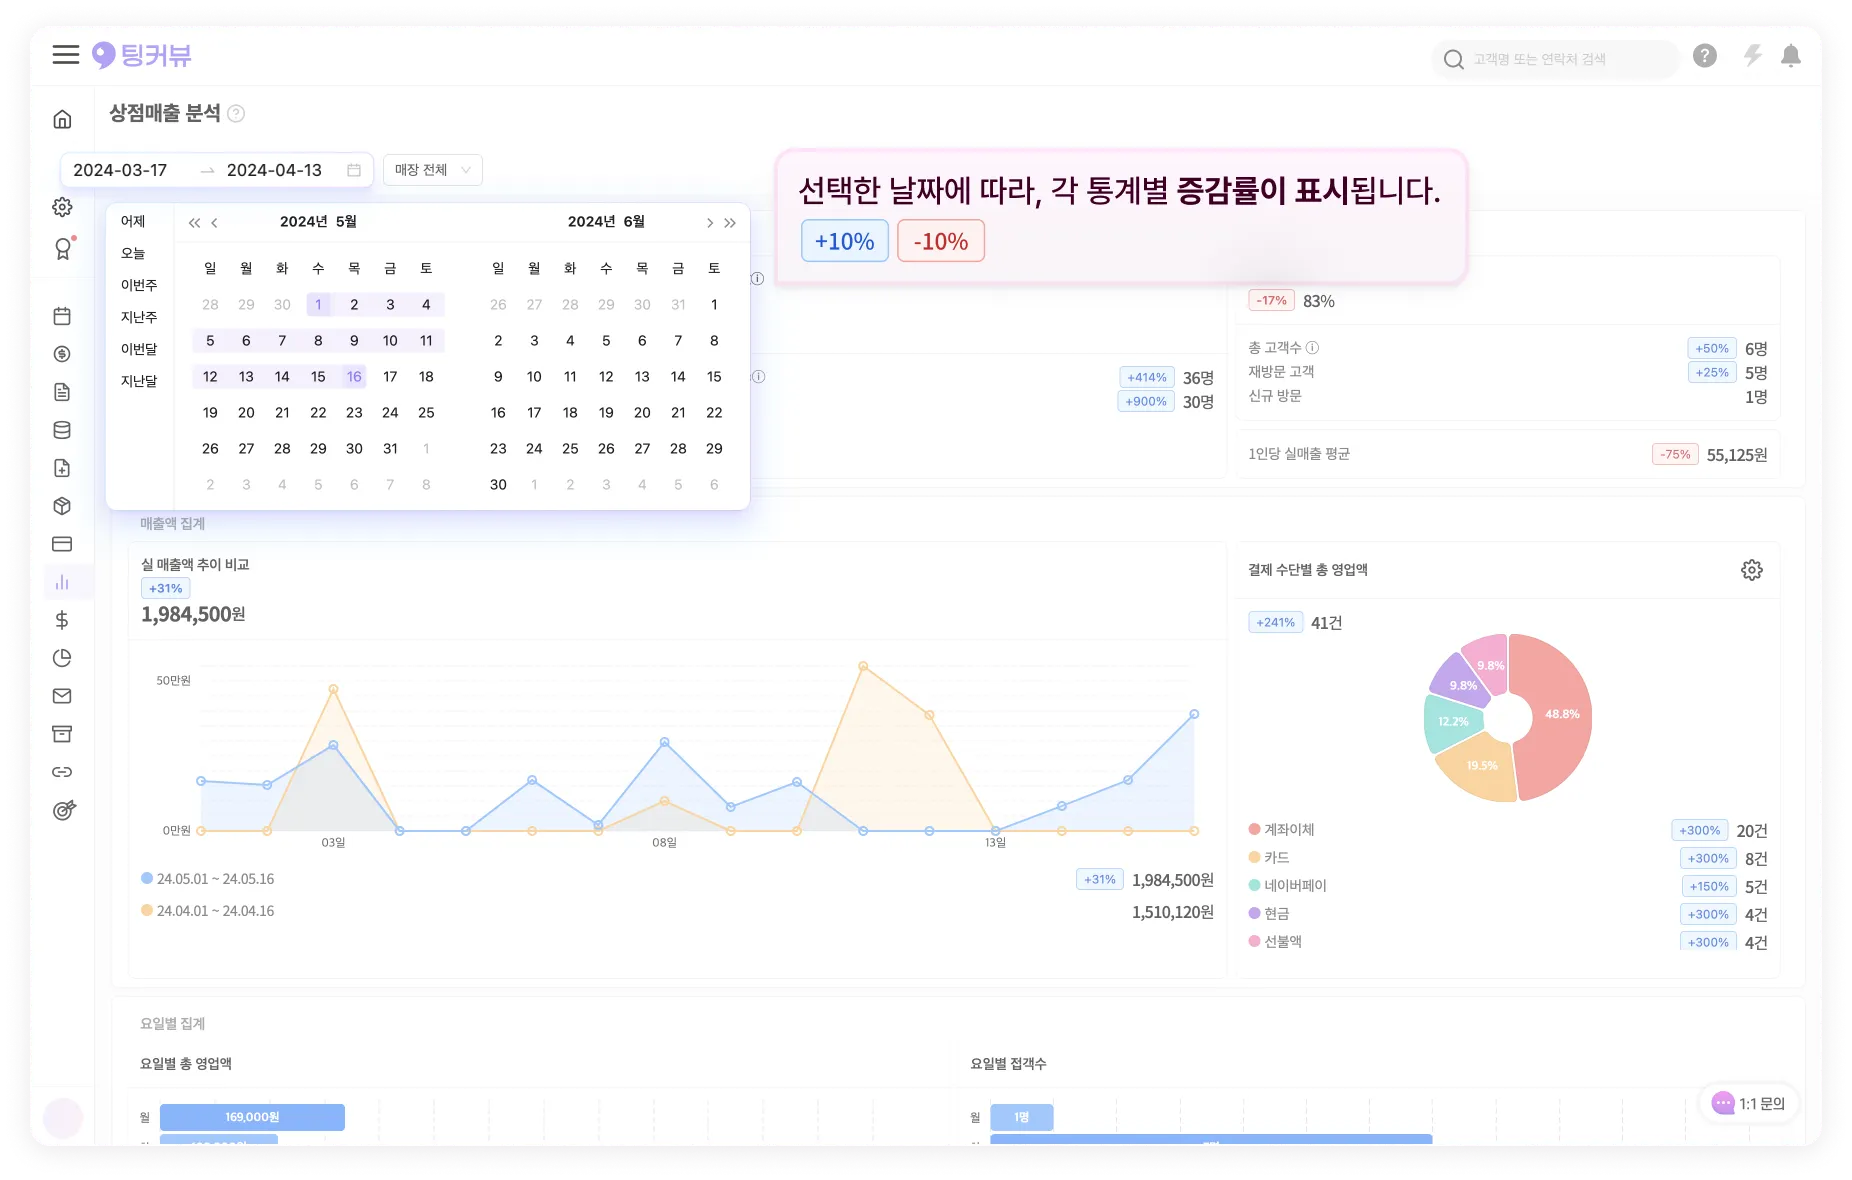Select the 오늘 date preset
Image resolution: width=1852 pixels, height=1180 pixels.
[133, 253]
